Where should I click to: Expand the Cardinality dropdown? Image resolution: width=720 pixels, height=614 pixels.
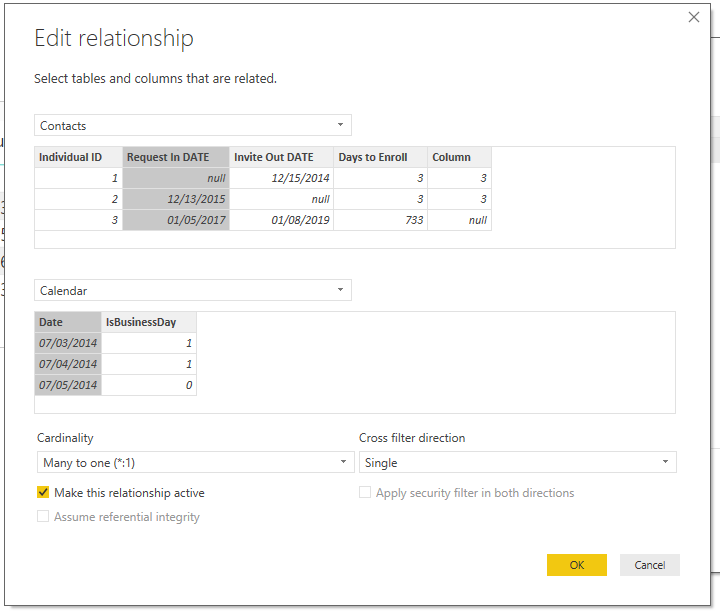point(196,462)
